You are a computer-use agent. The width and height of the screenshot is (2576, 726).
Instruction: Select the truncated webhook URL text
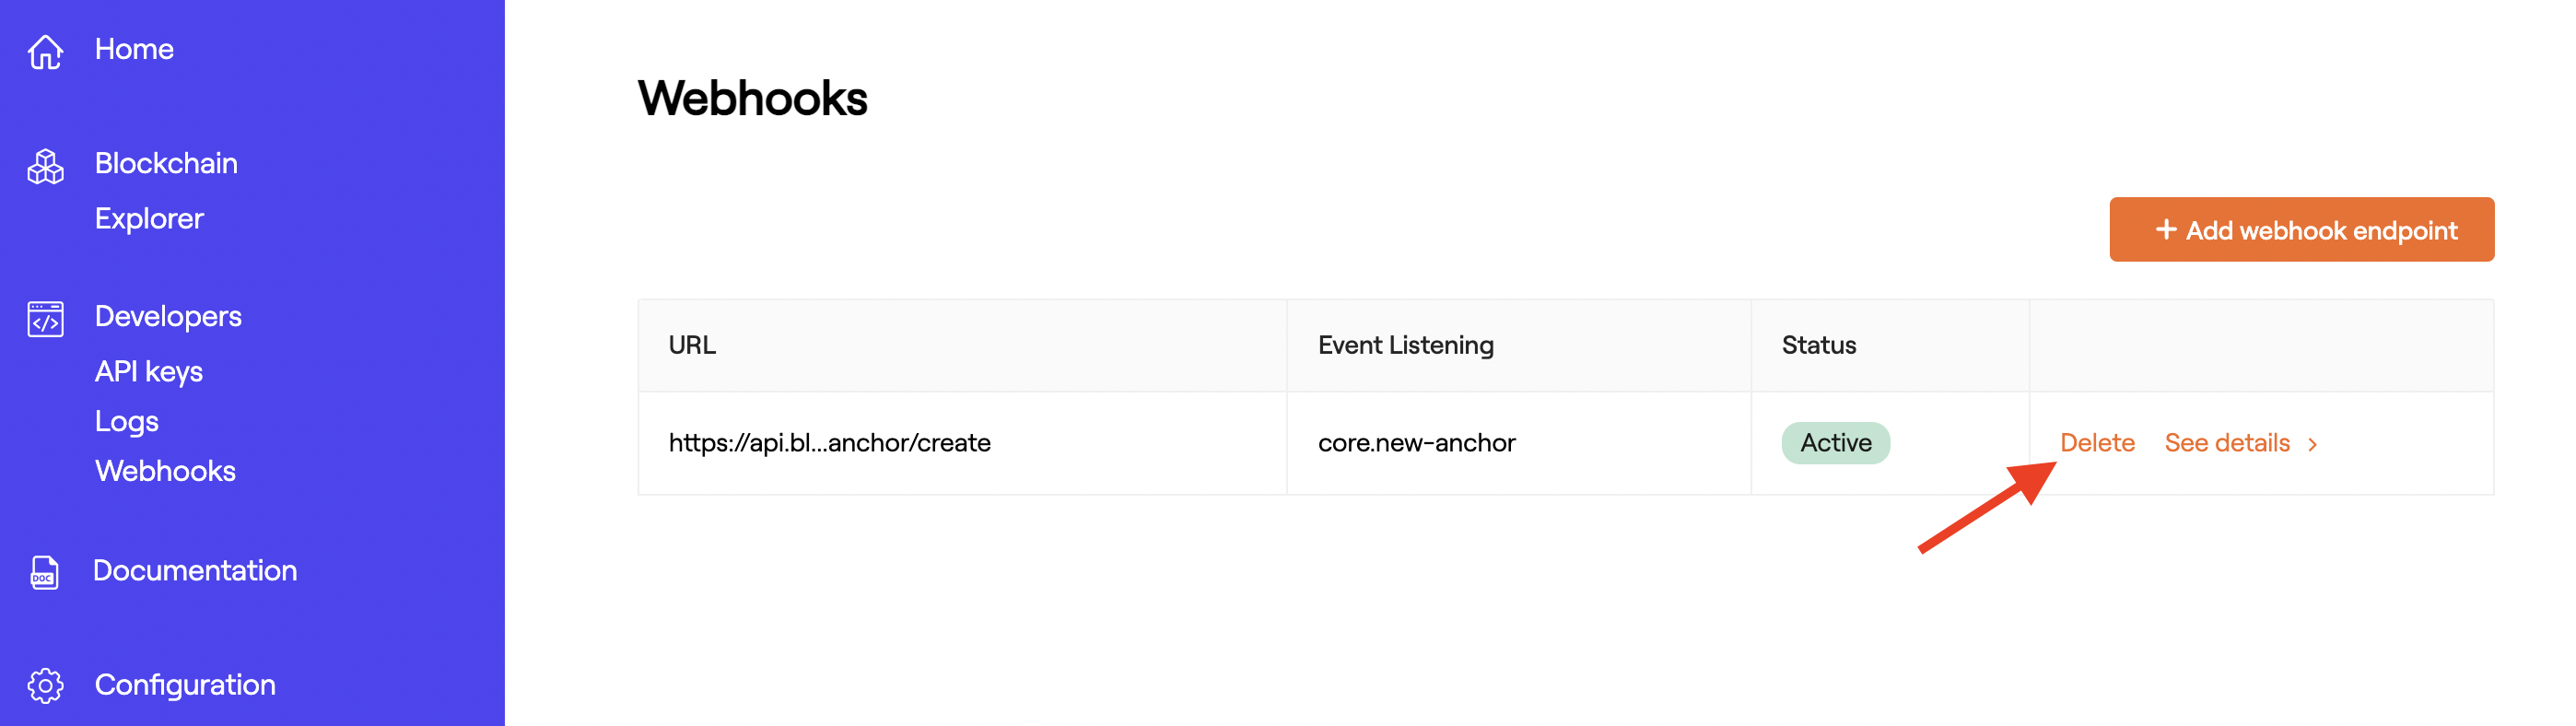click(829, 442)
